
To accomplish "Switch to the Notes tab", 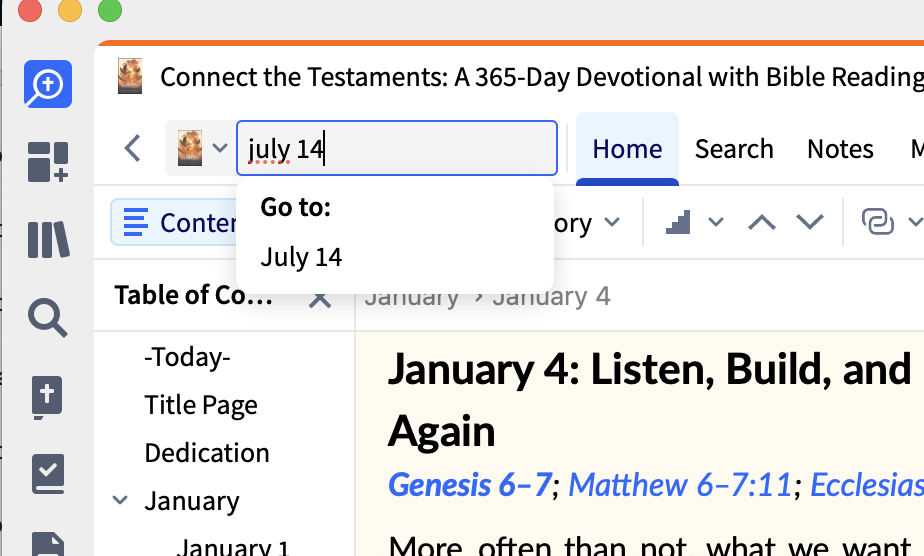I will [840, 149].
